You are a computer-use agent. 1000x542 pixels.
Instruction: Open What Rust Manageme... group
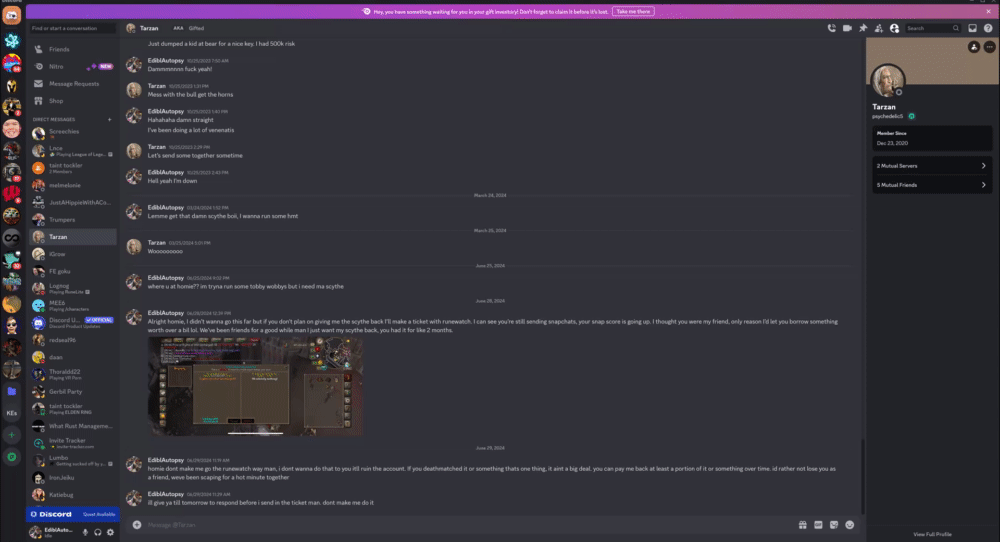72,426
